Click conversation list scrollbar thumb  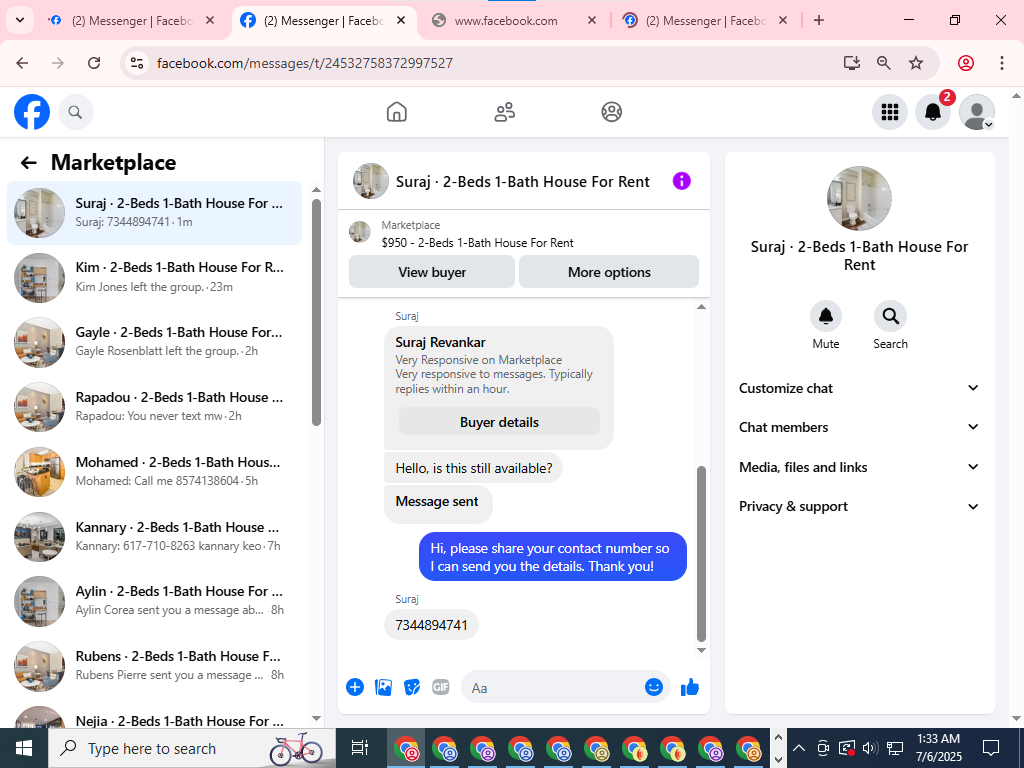pos(316,312)
